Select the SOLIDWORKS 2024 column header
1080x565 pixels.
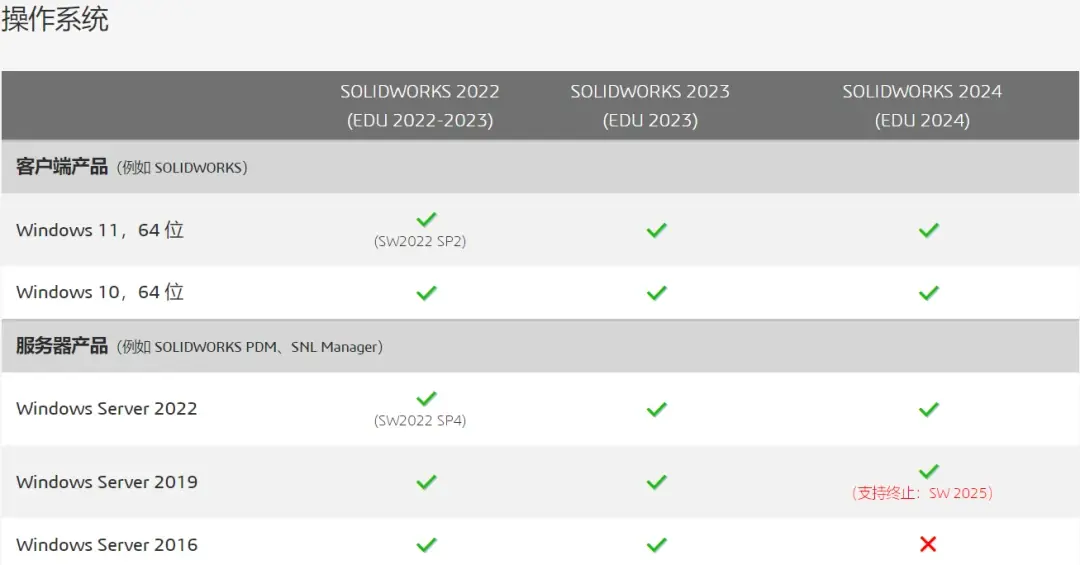922,105
